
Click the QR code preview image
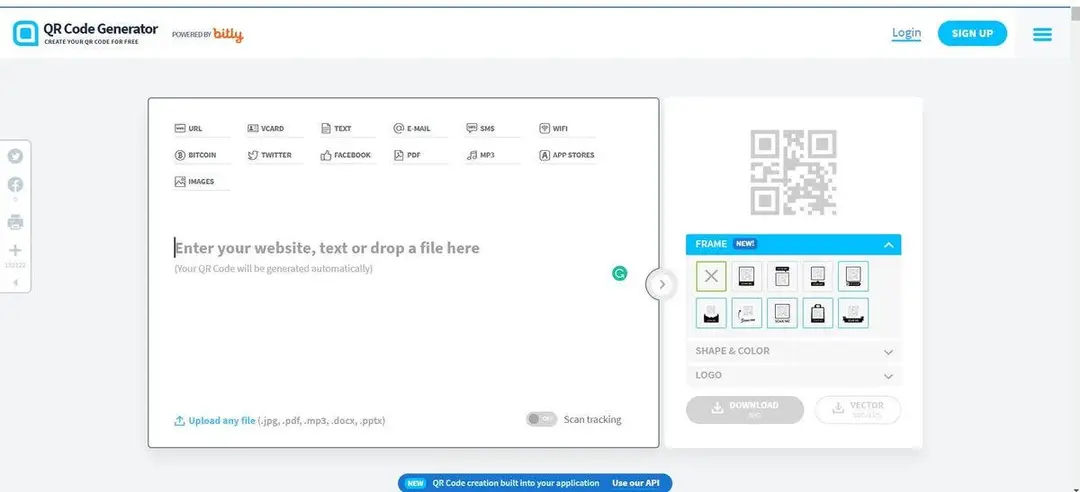pos(793,172)
